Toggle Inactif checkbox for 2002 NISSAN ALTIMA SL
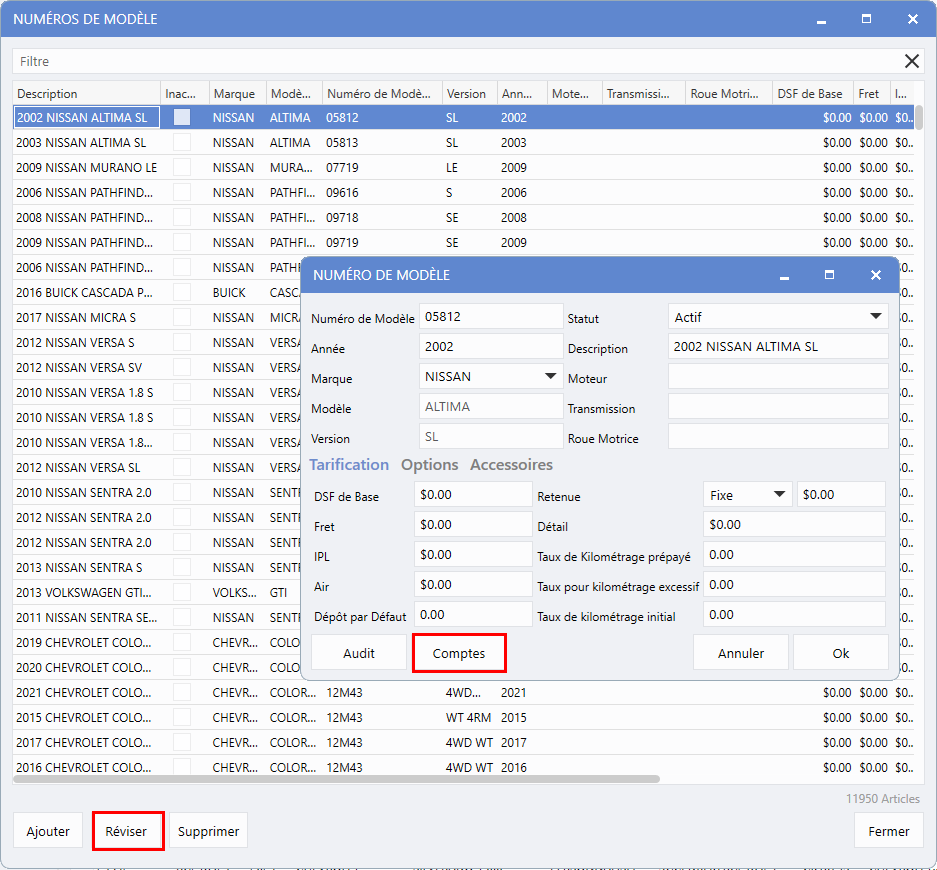This screenshot has height=870, width=937. point(182,117)
